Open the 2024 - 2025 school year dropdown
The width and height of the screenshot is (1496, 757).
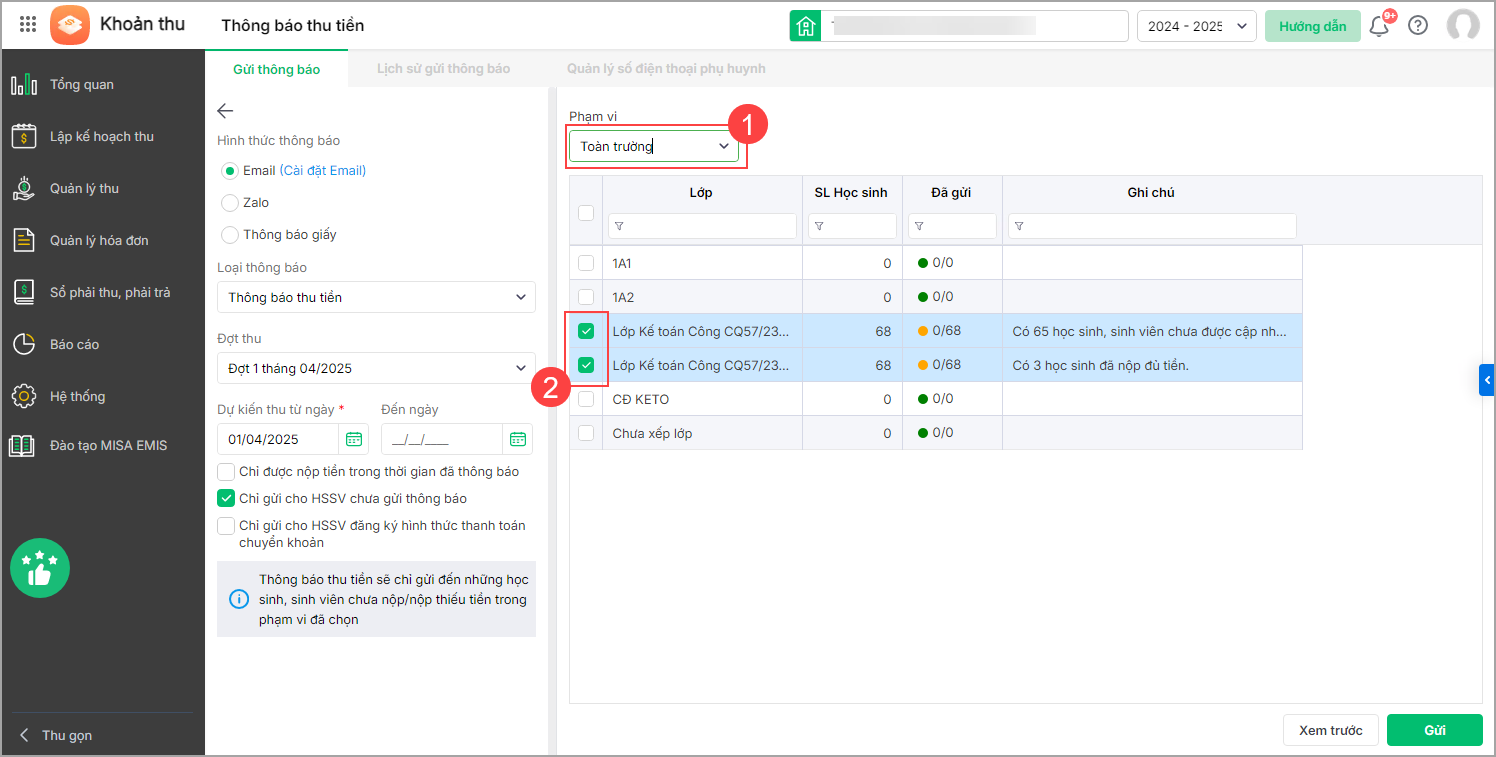(1197, 26)
